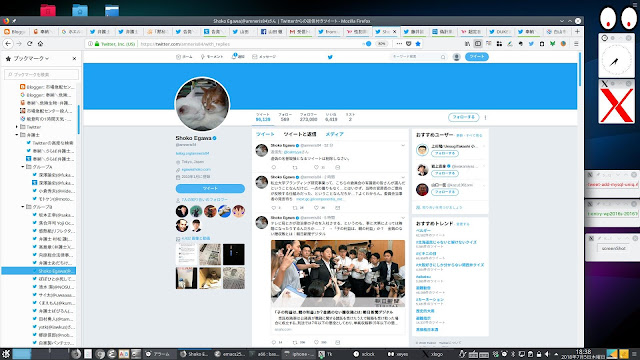The height and width of the screenshot is (360, 640).
Task: Reload the current page
Action: pos(29,44)
